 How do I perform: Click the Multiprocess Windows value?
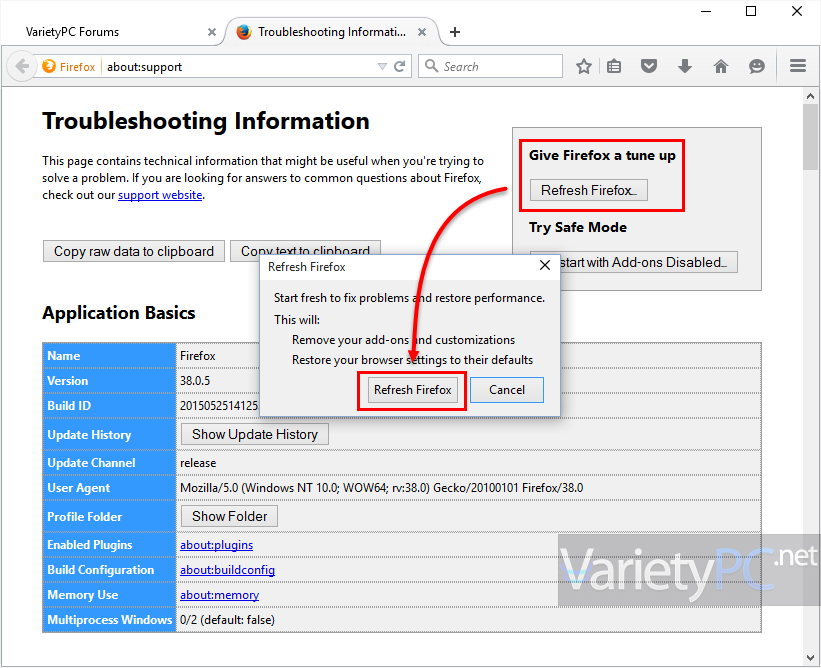227,620
